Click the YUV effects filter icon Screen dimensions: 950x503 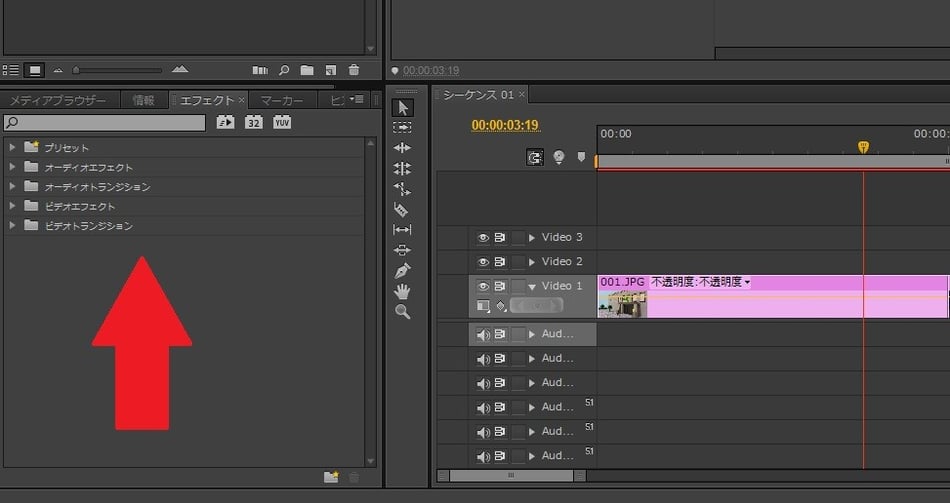pyautogui.click(x=282, y=122)
